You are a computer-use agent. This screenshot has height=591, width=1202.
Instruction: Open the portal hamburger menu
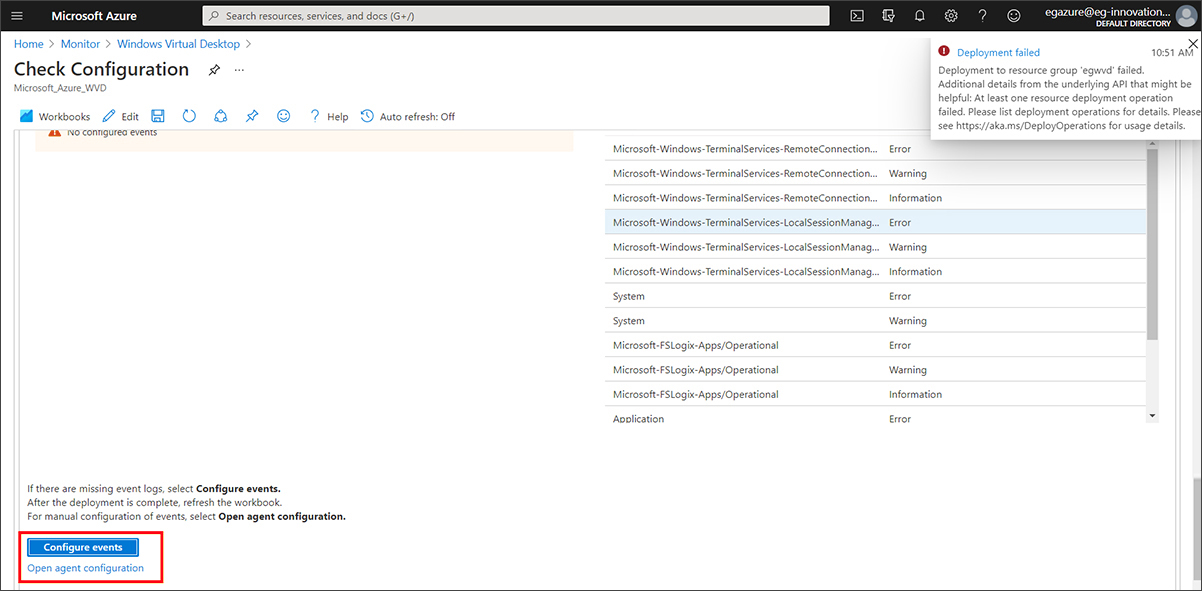(x=16, y=16)
